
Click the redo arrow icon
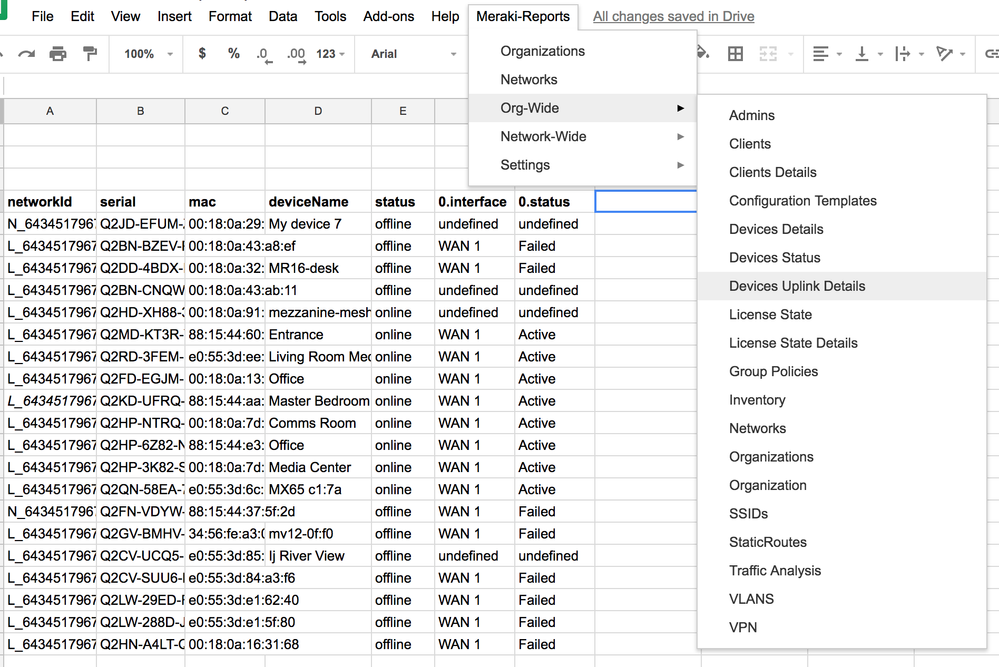[26, 54]
